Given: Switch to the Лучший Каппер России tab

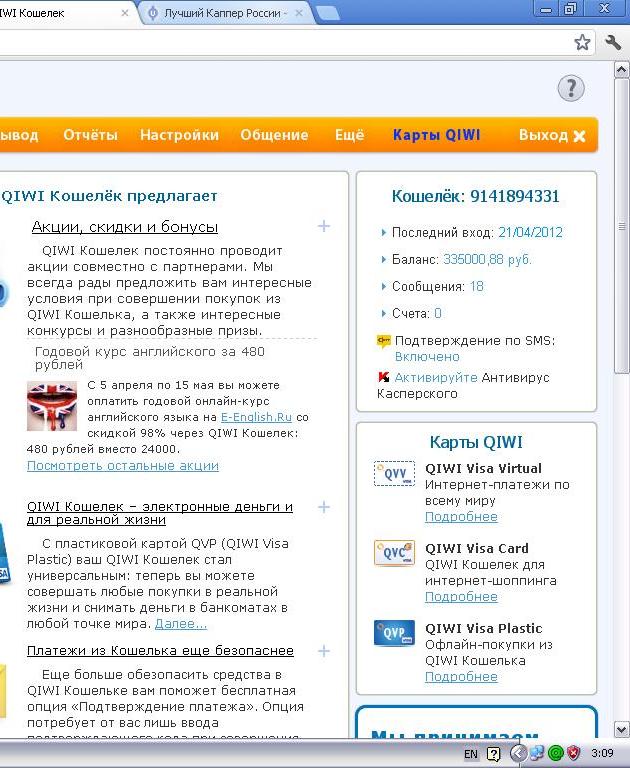Looking at the screenshot, I should click(223, 13).
